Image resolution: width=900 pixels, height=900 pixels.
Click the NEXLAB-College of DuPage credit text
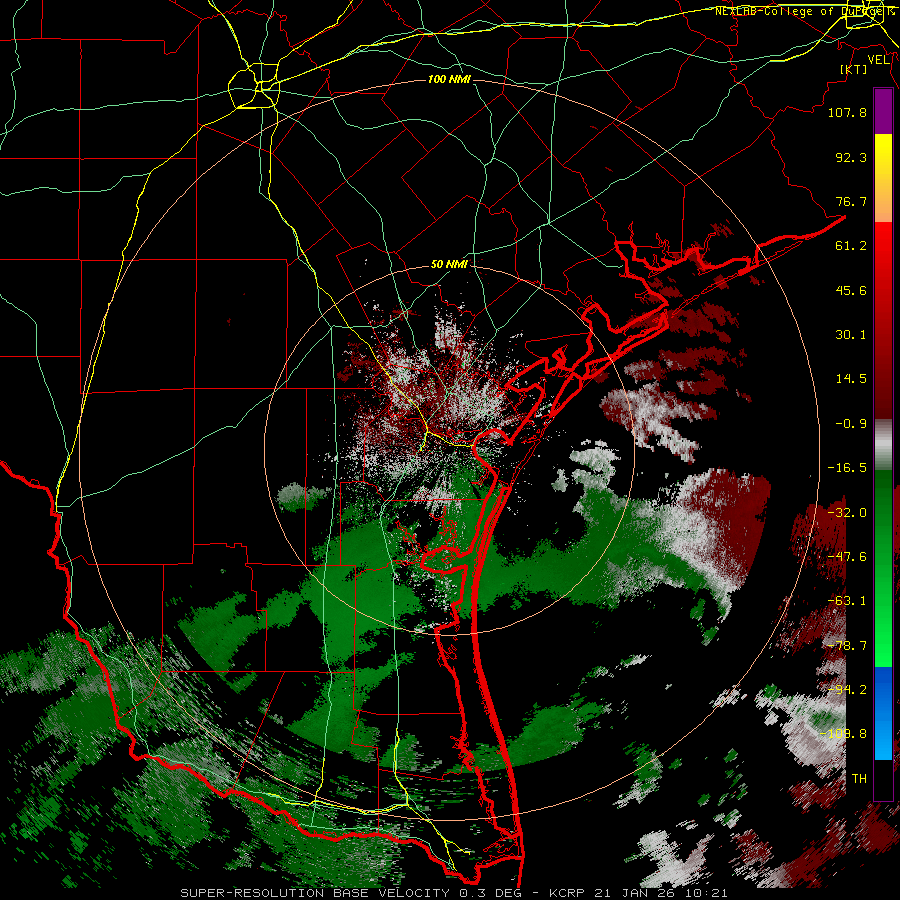[804, 11]
